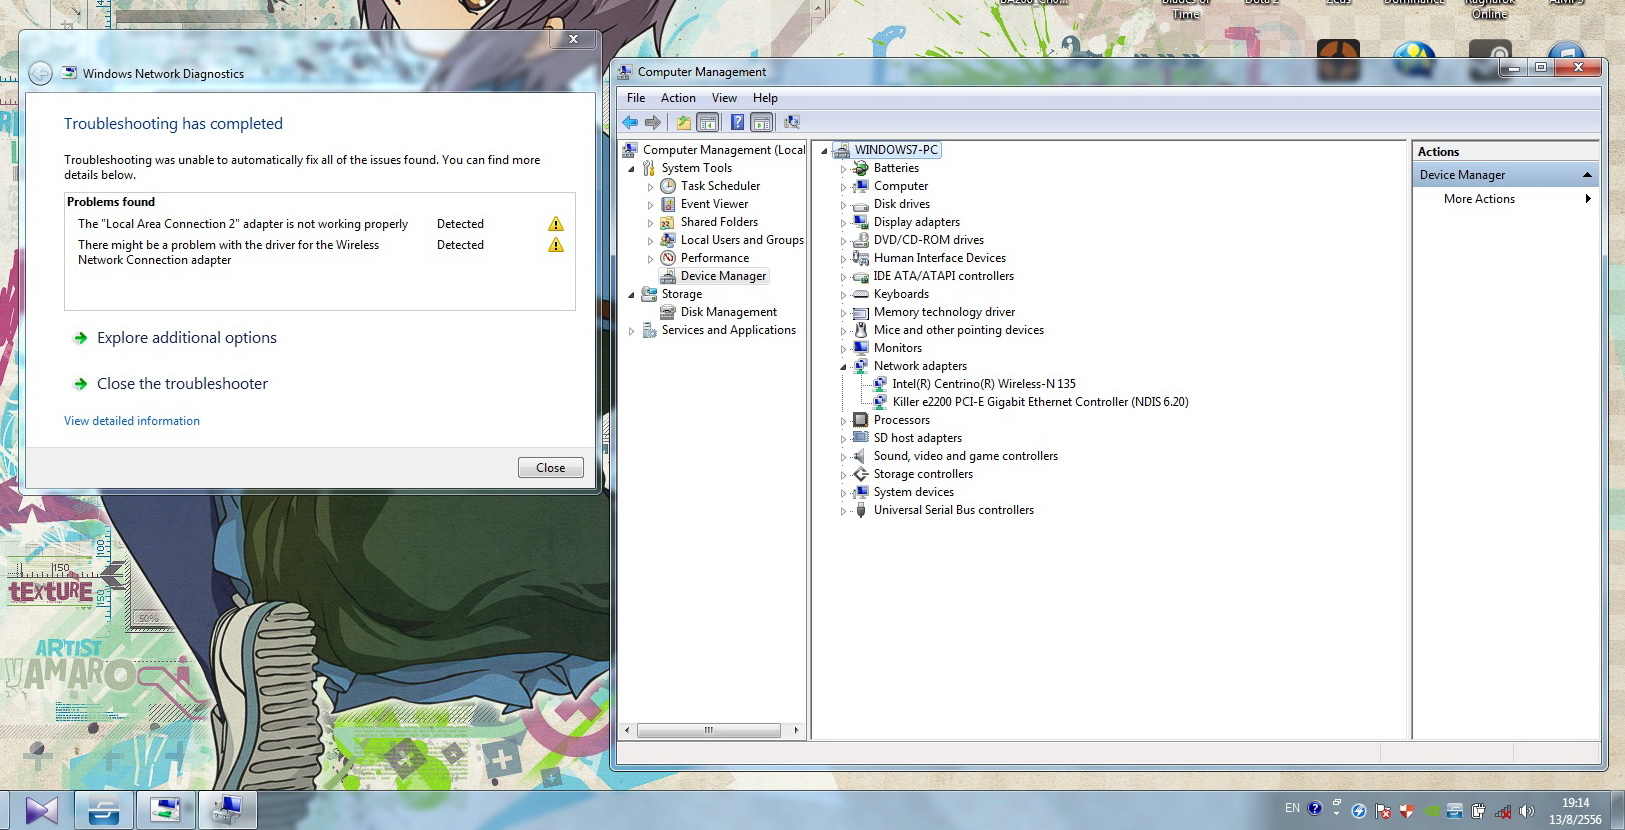Open the Help menu
Image resolution: width=1625 pixels, height=830 pixels.
pos(765,98)
